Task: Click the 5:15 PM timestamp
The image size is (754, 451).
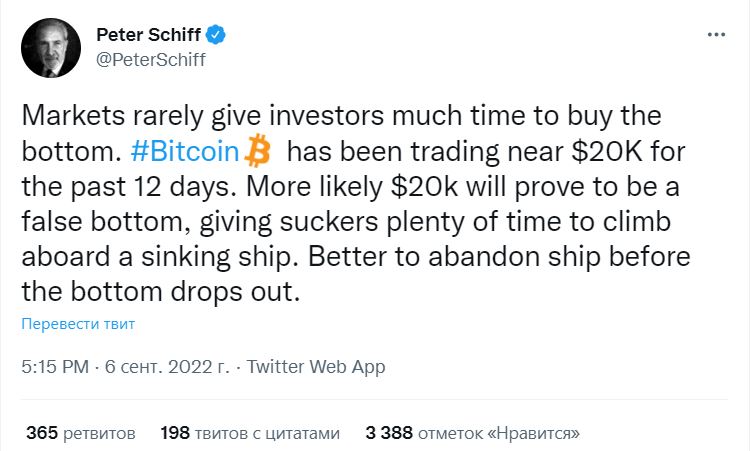Action: (x=55, y=367)
